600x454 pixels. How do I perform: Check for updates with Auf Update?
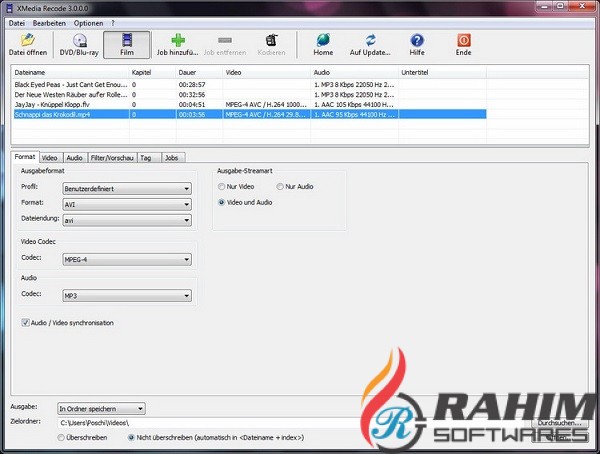370,45
